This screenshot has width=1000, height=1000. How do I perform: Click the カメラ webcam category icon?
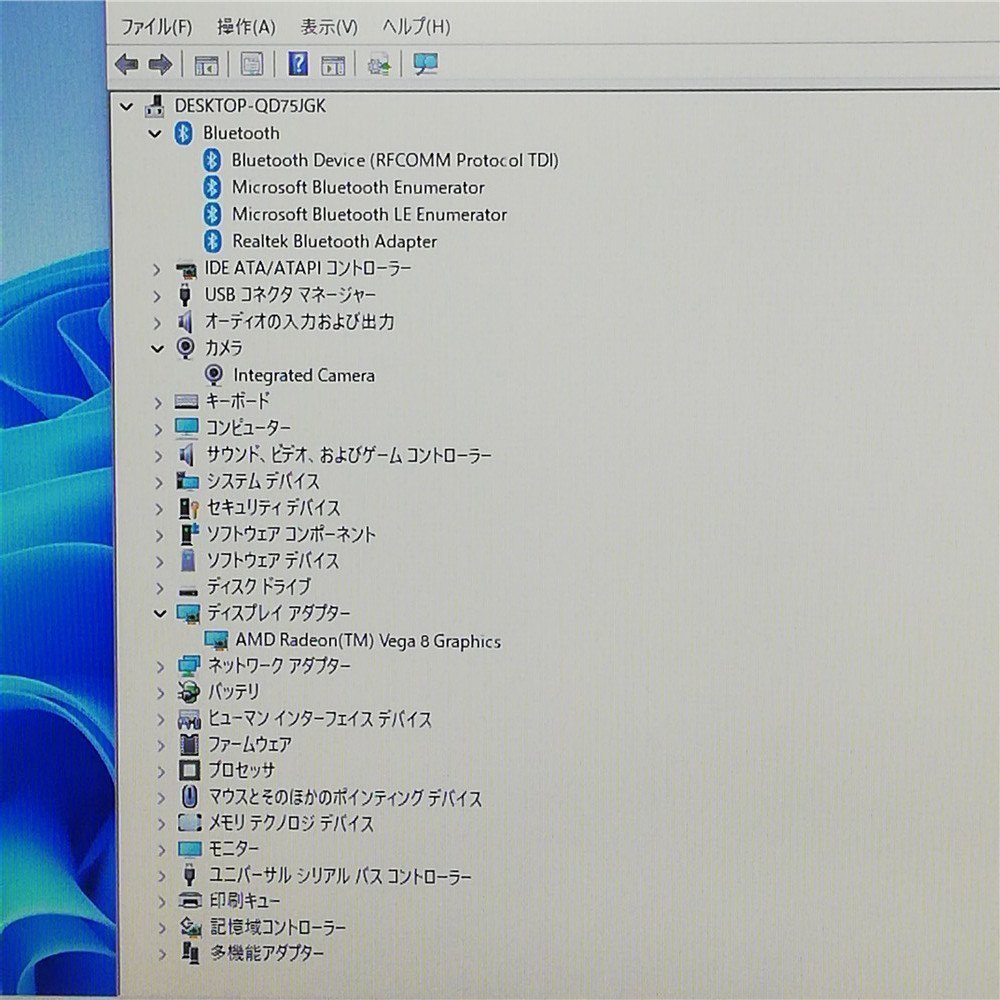[x=185, y=348]
